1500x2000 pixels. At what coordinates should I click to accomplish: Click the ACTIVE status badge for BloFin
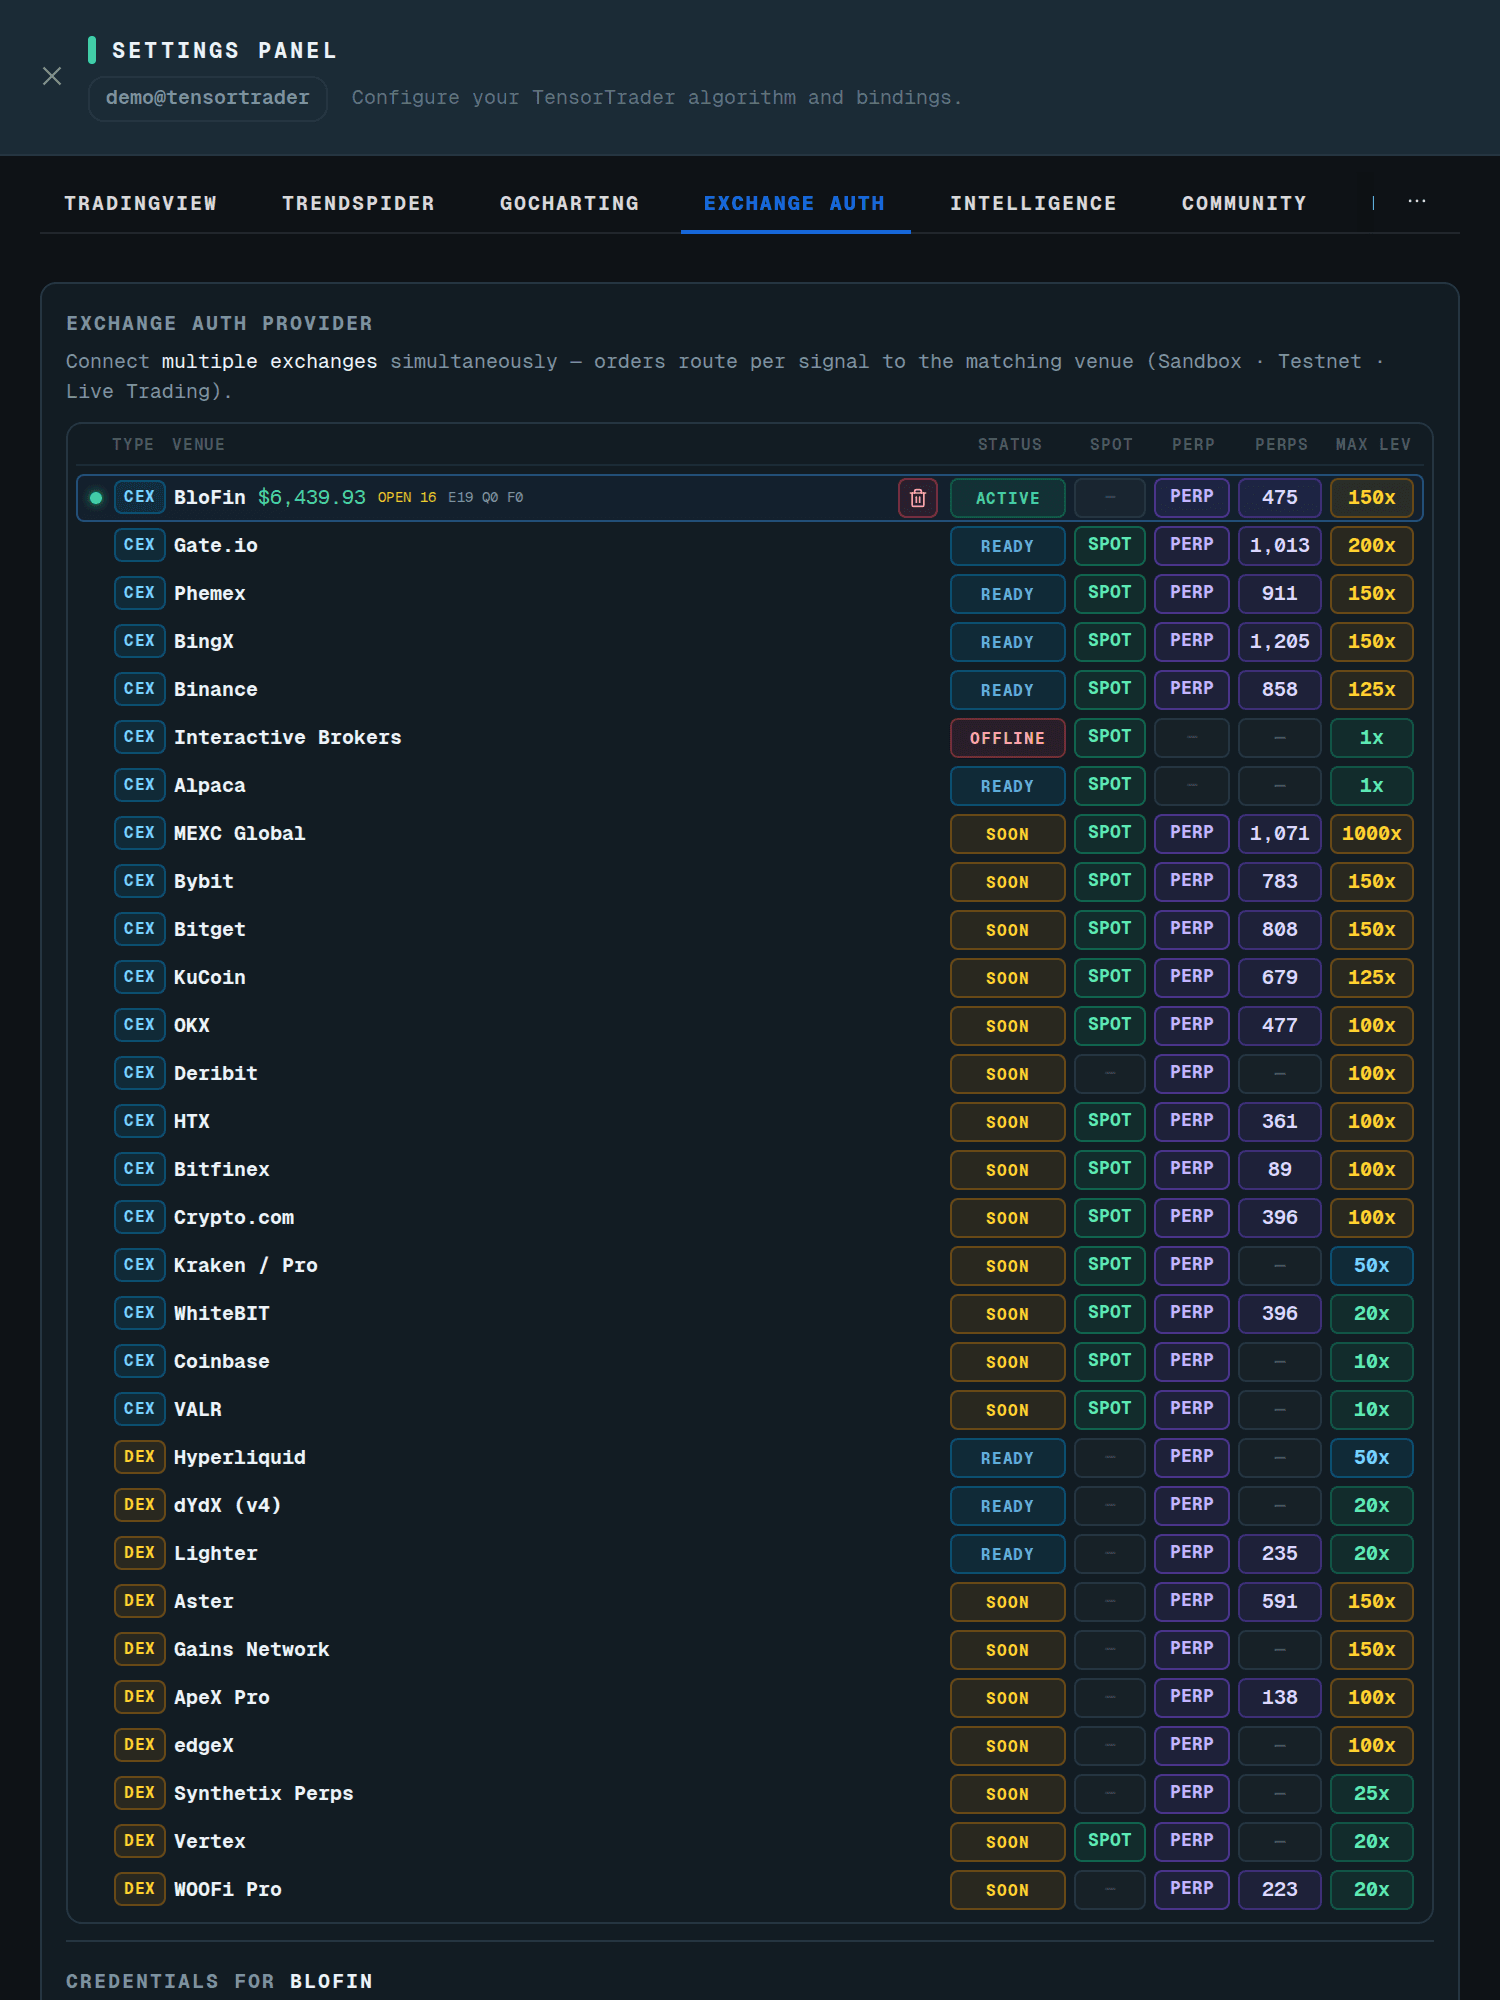(x=1007, y=498)
